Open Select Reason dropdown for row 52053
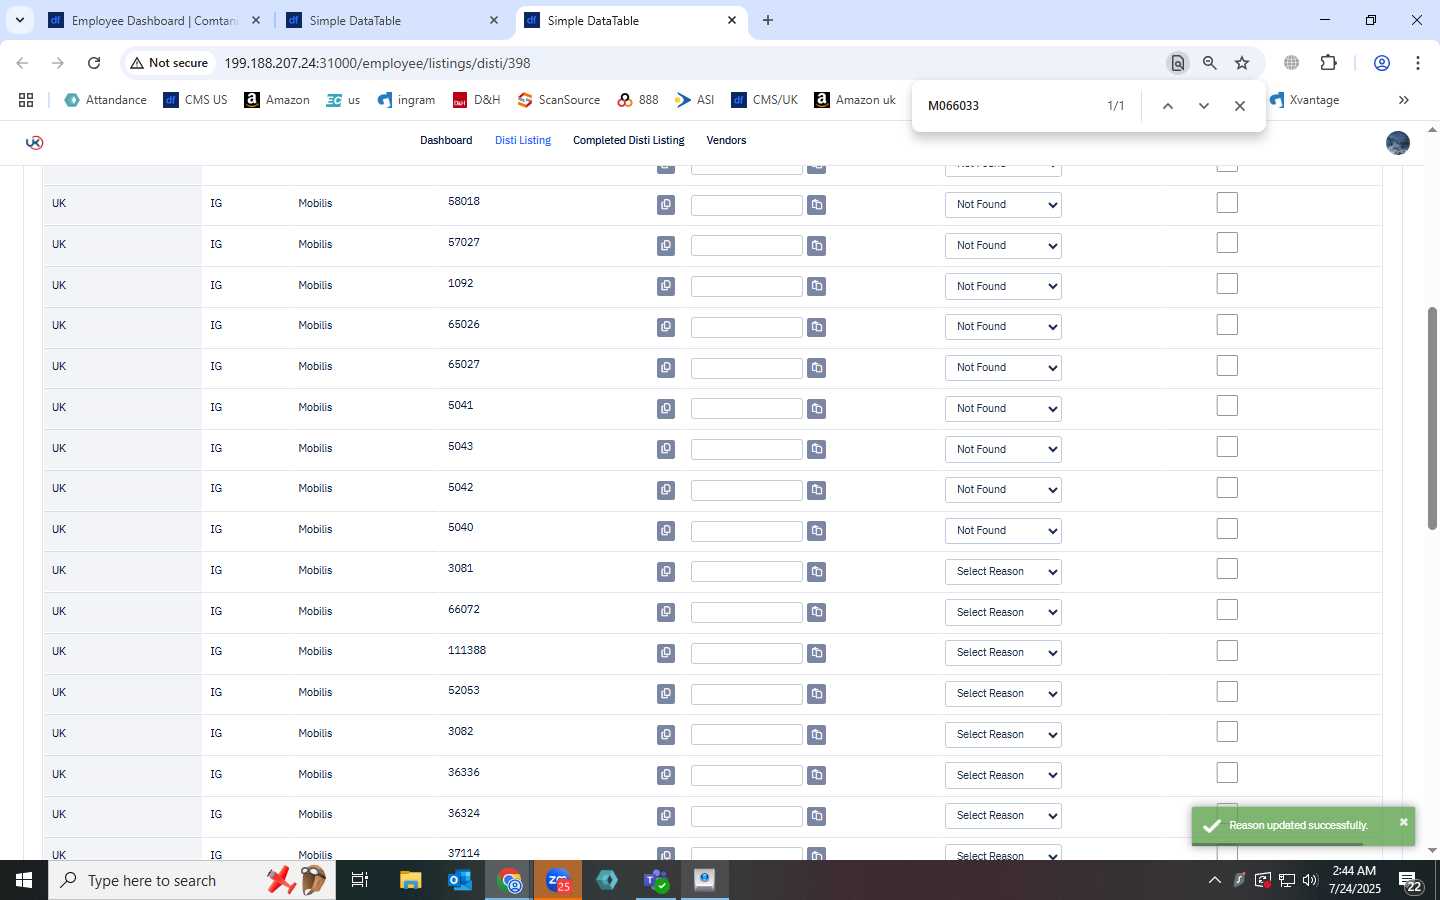 (x=1003, y=694)
